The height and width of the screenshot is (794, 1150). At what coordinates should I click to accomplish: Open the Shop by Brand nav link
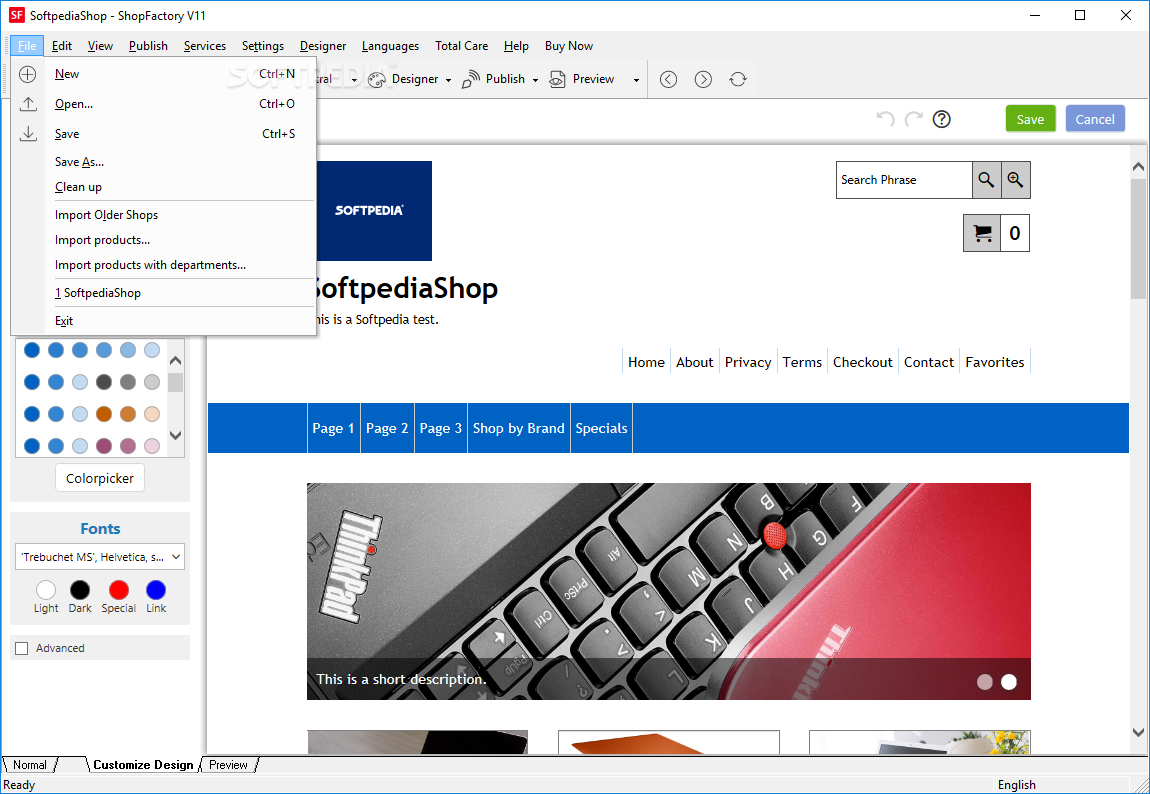click(519, 428)
